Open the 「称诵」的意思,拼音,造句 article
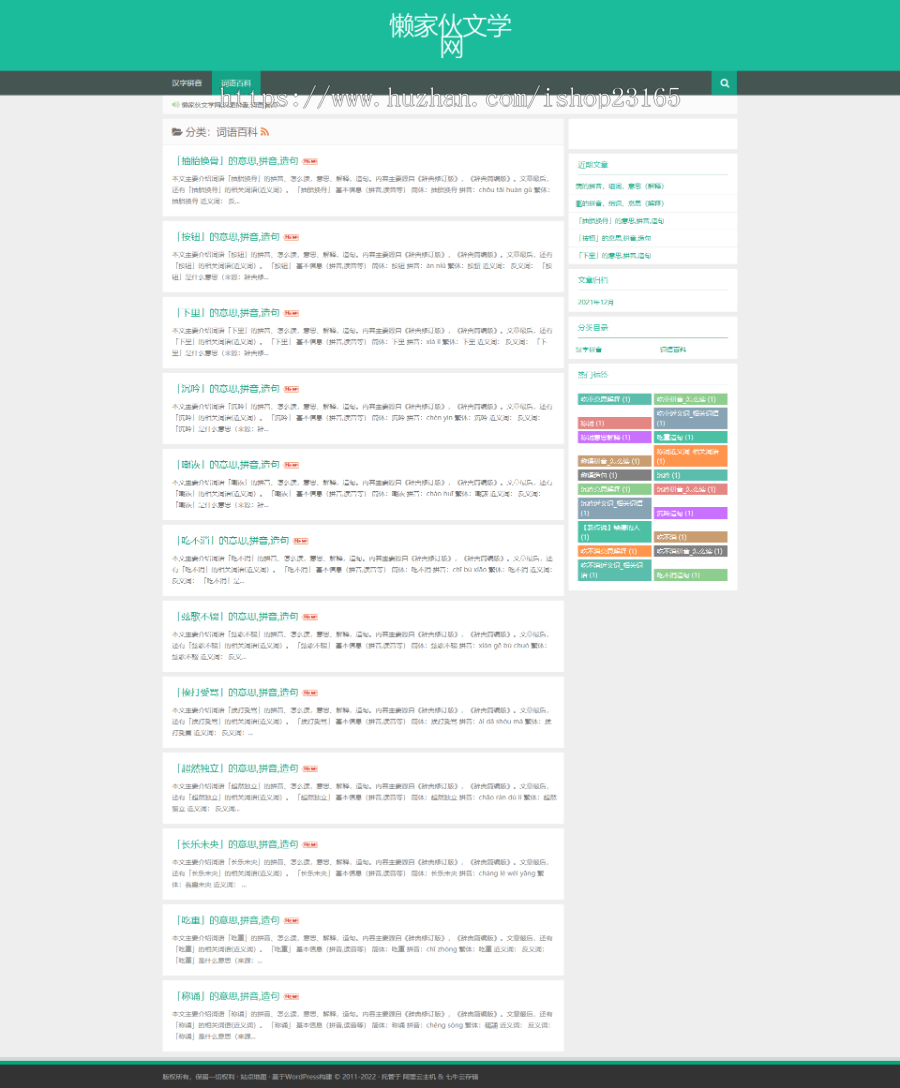This screenshot has width=900, height=1088. pyautogui.click(x=226, y=996)
